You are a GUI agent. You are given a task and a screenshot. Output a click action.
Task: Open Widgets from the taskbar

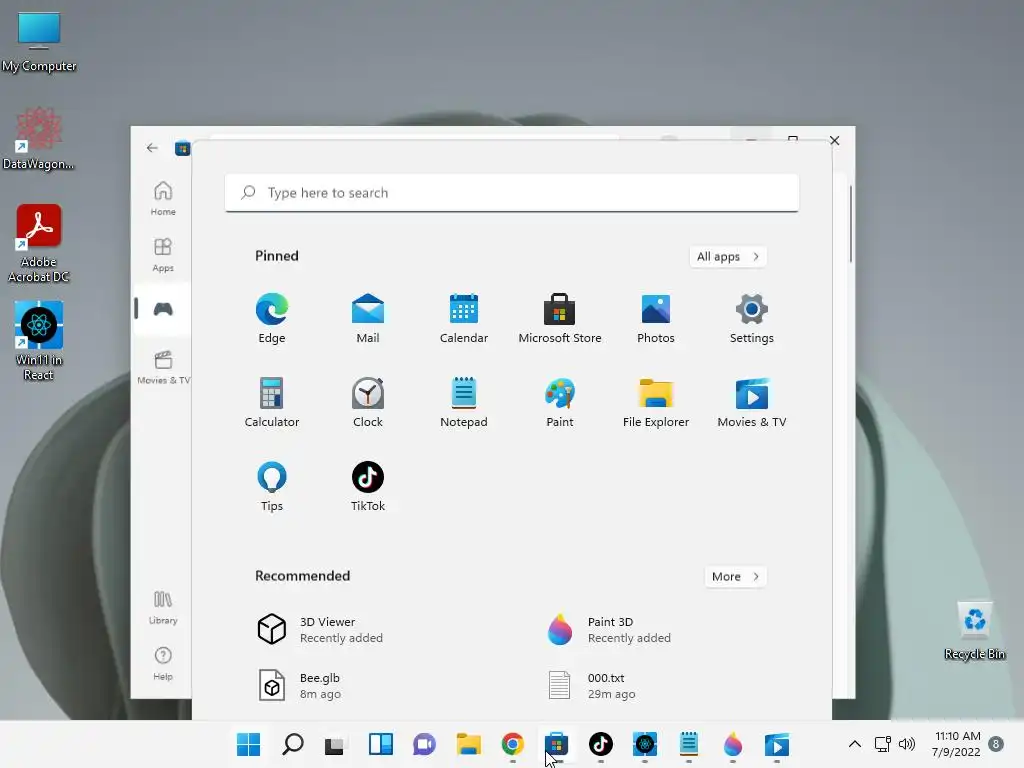(x=380, y=744)
